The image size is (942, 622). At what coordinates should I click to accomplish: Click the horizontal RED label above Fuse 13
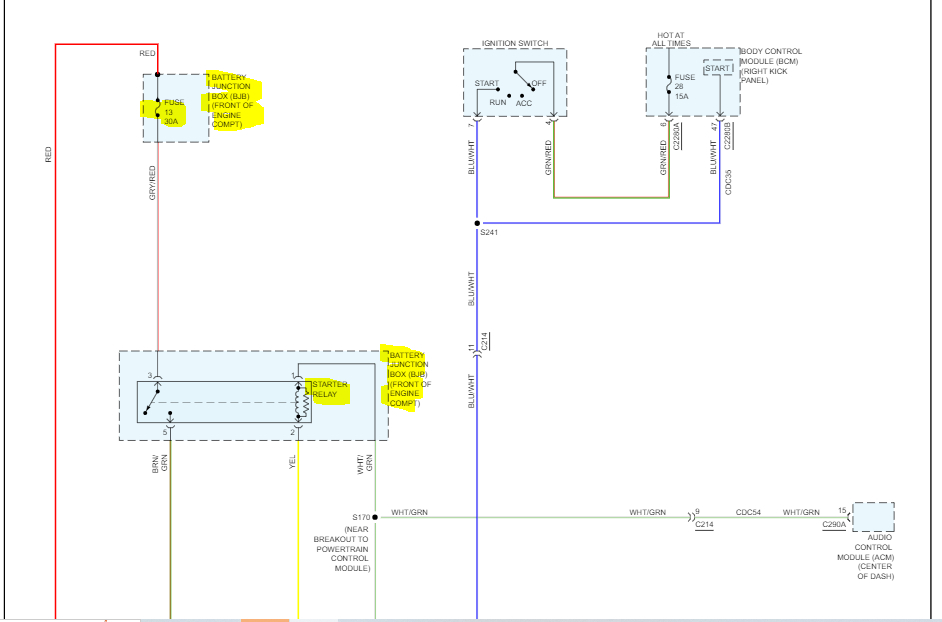(x=147, y=53)
